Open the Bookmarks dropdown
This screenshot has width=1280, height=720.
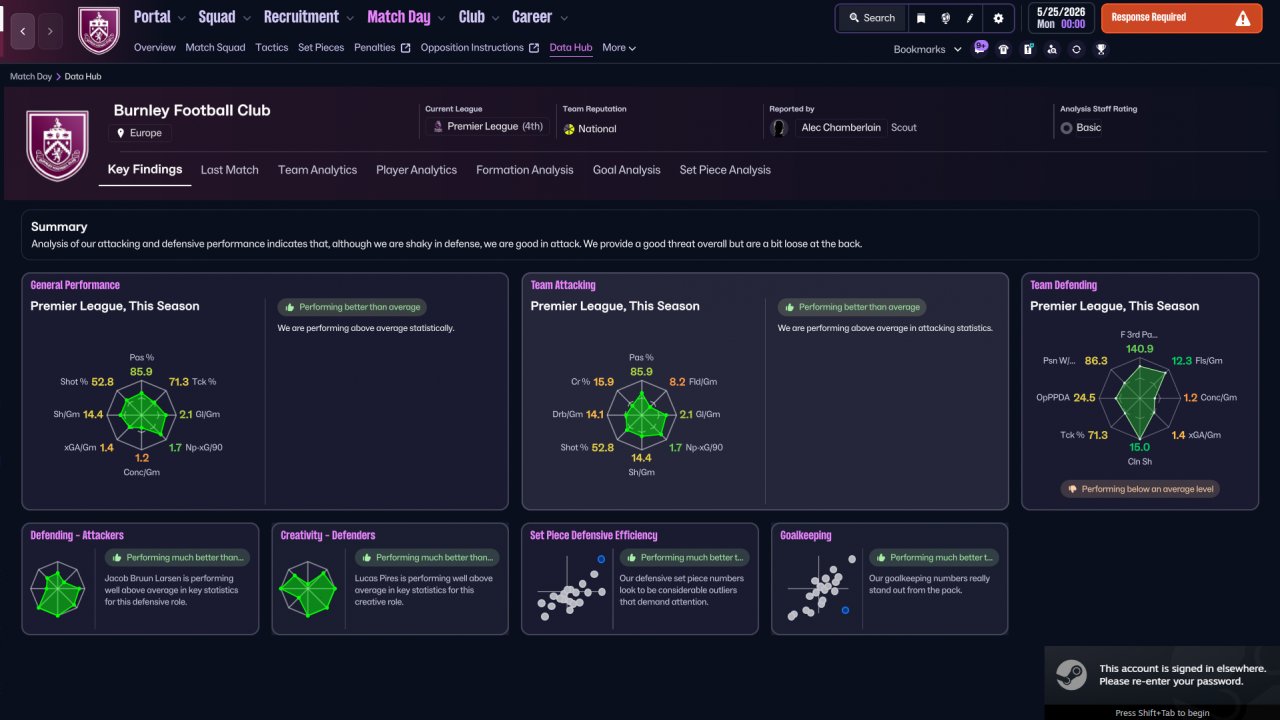click(927, 49)
